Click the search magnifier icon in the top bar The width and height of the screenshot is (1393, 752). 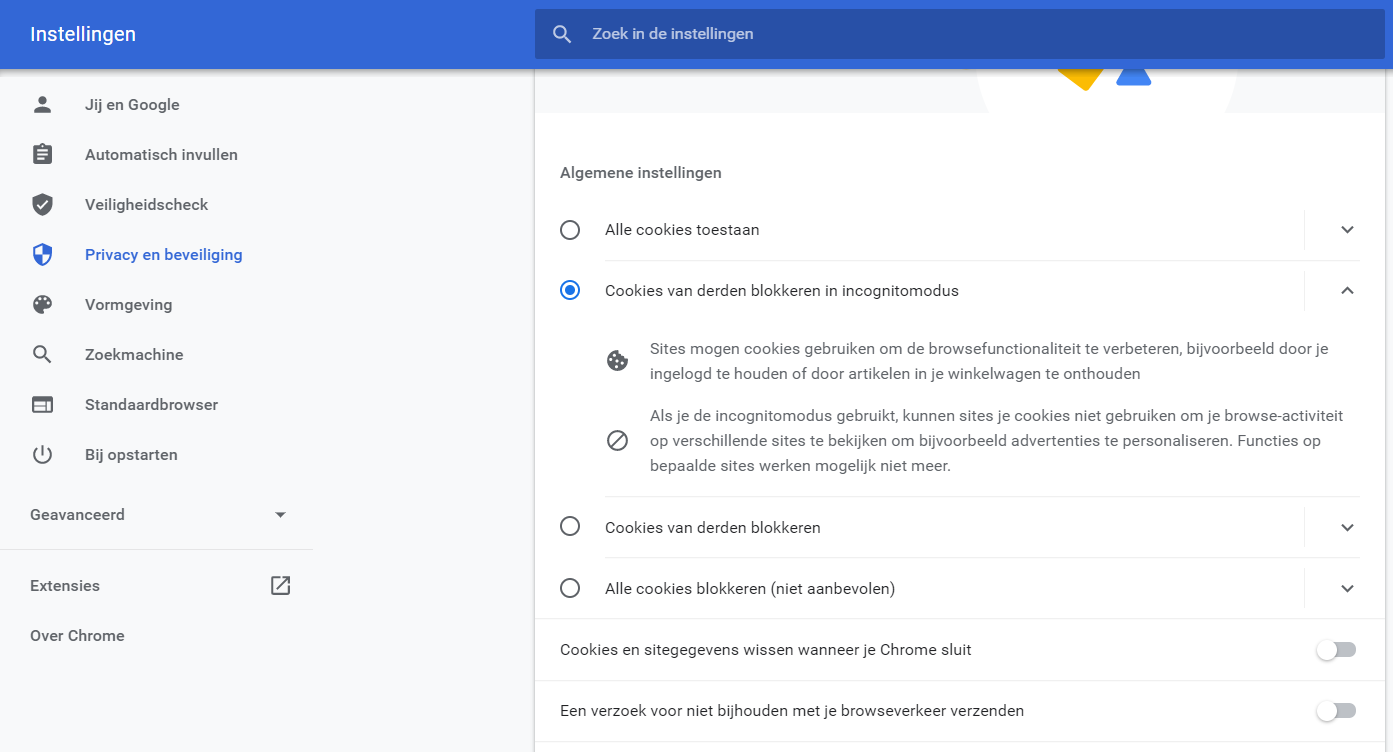[x=562, y=34]
